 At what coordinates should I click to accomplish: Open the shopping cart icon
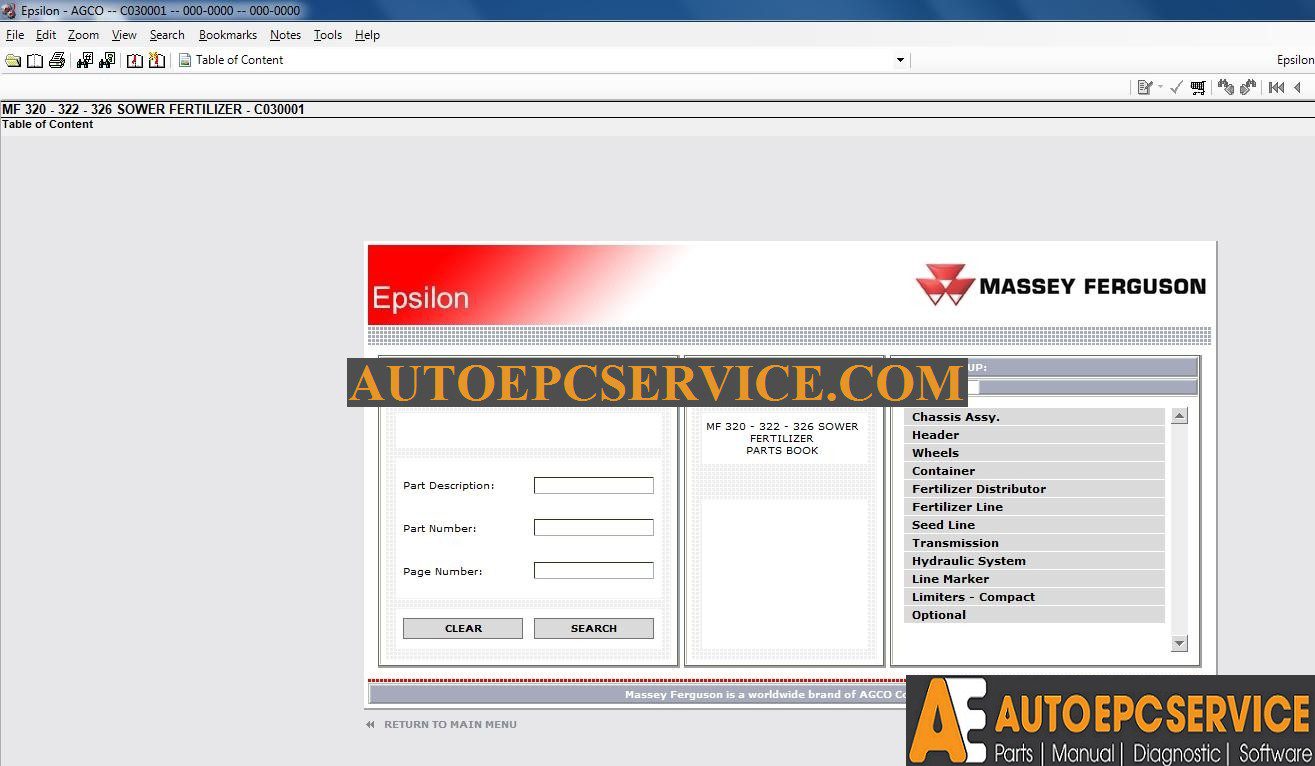coord(1198,87)
